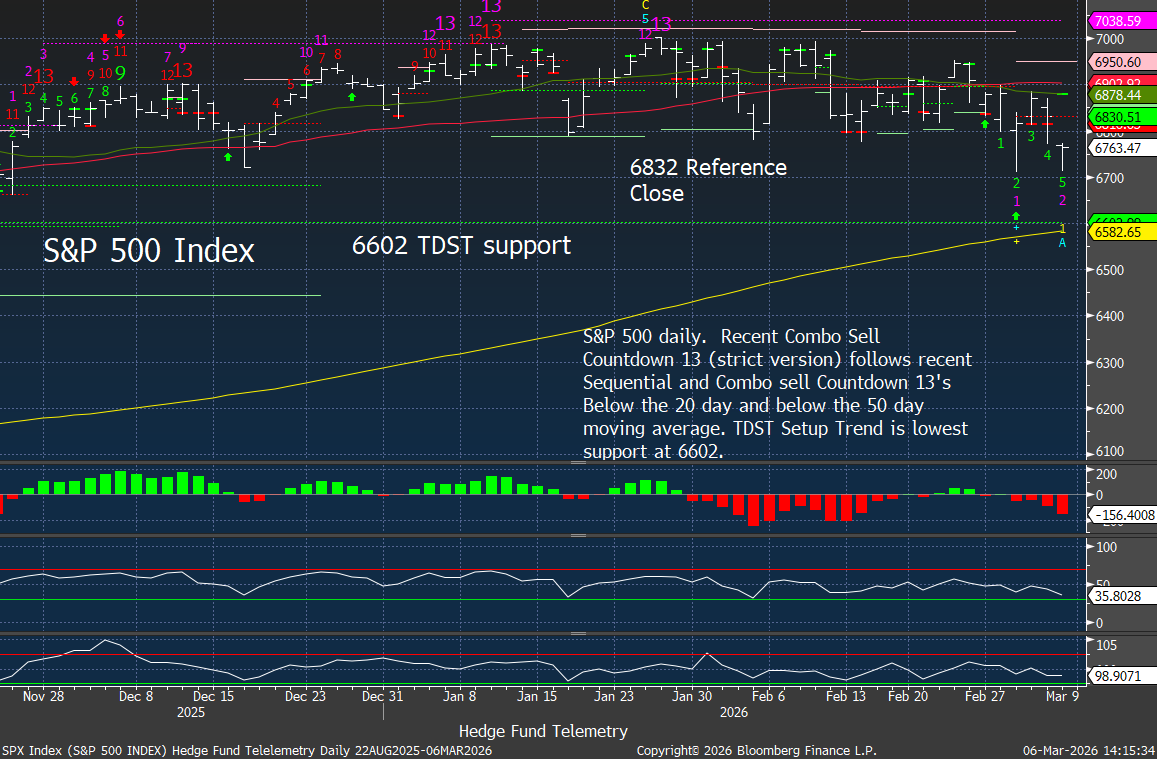Click the Hedge Fund Telemetry label
The image size is (1157, 759).
coord(543,731)
